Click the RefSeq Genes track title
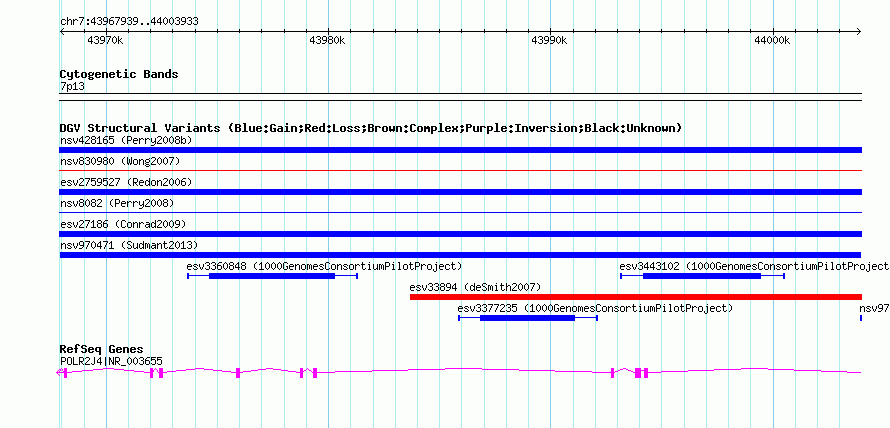This screenshot has height=428, width=890. [x=102, y=349]
